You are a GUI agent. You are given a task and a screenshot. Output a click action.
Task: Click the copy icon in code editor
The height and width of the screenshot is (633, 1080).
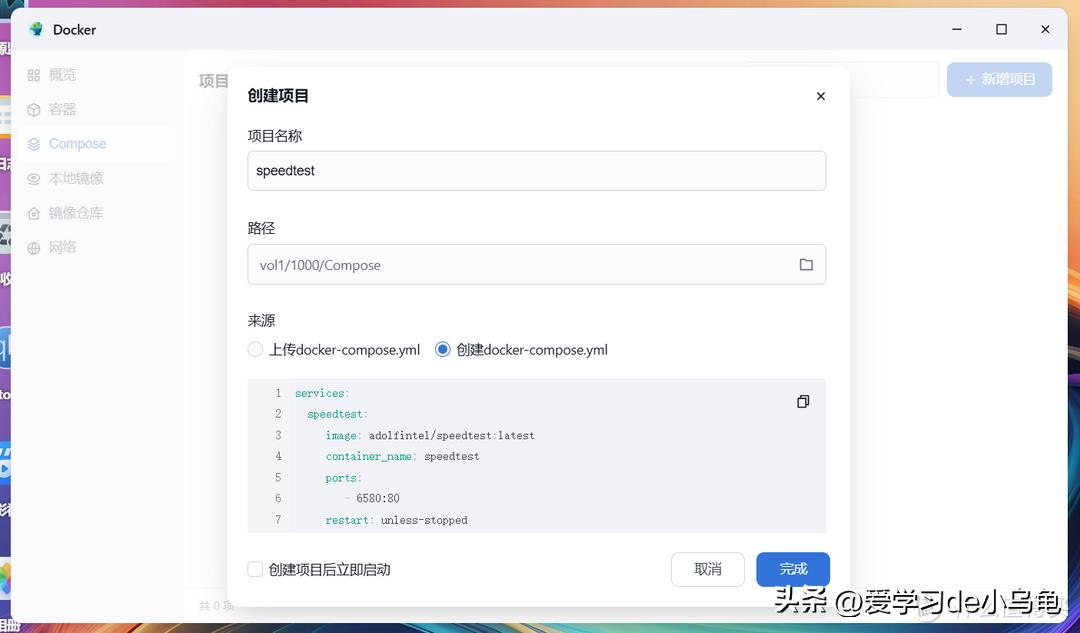pos(802,401)
